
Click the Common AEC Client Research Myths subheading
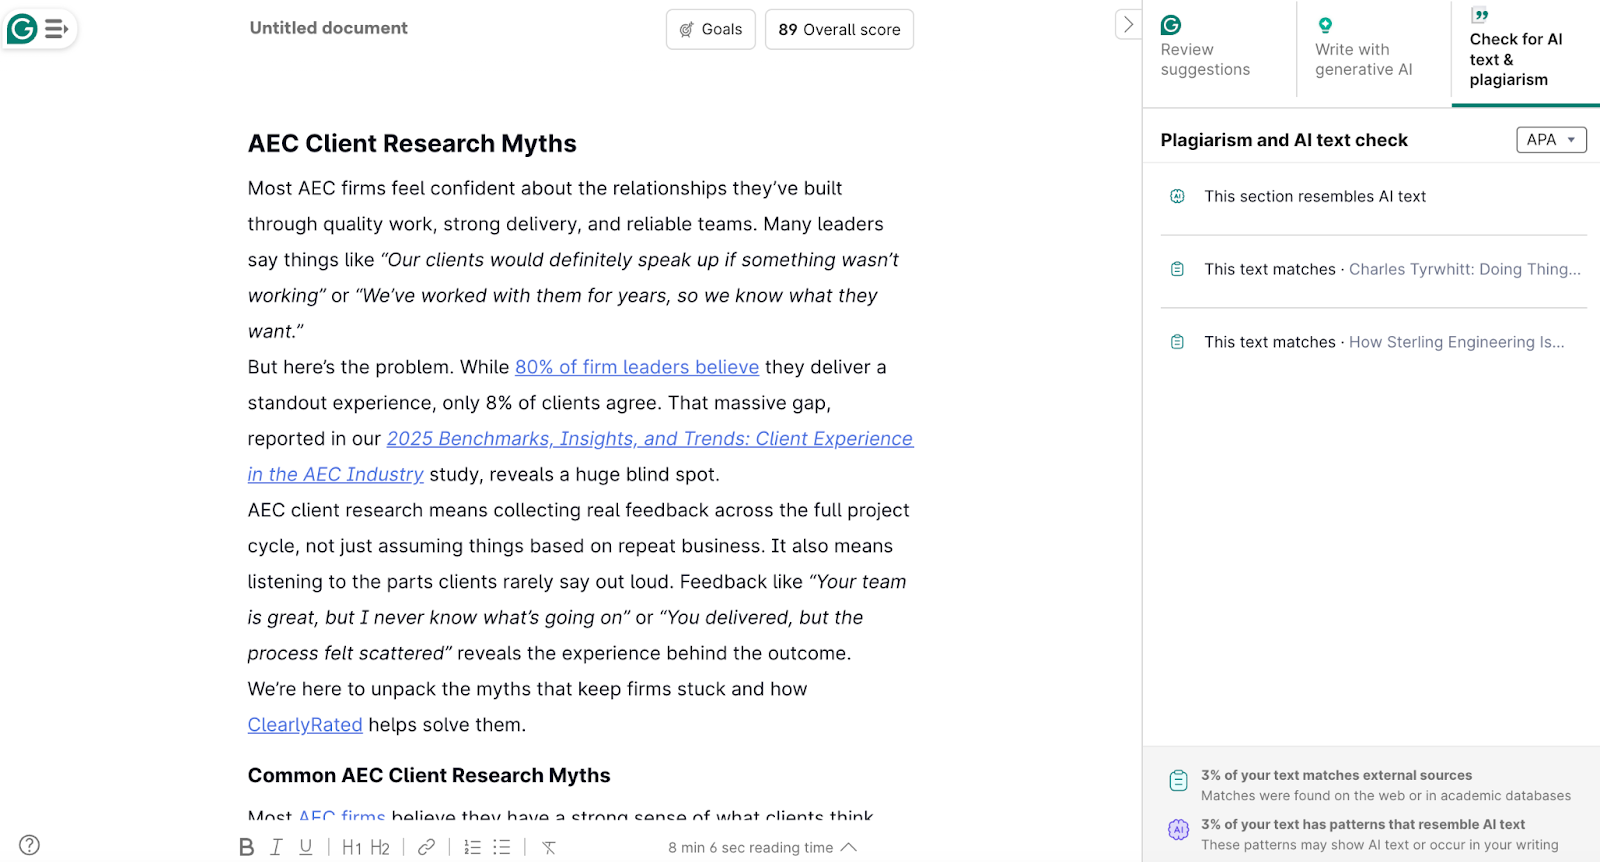tap(429, 776)
